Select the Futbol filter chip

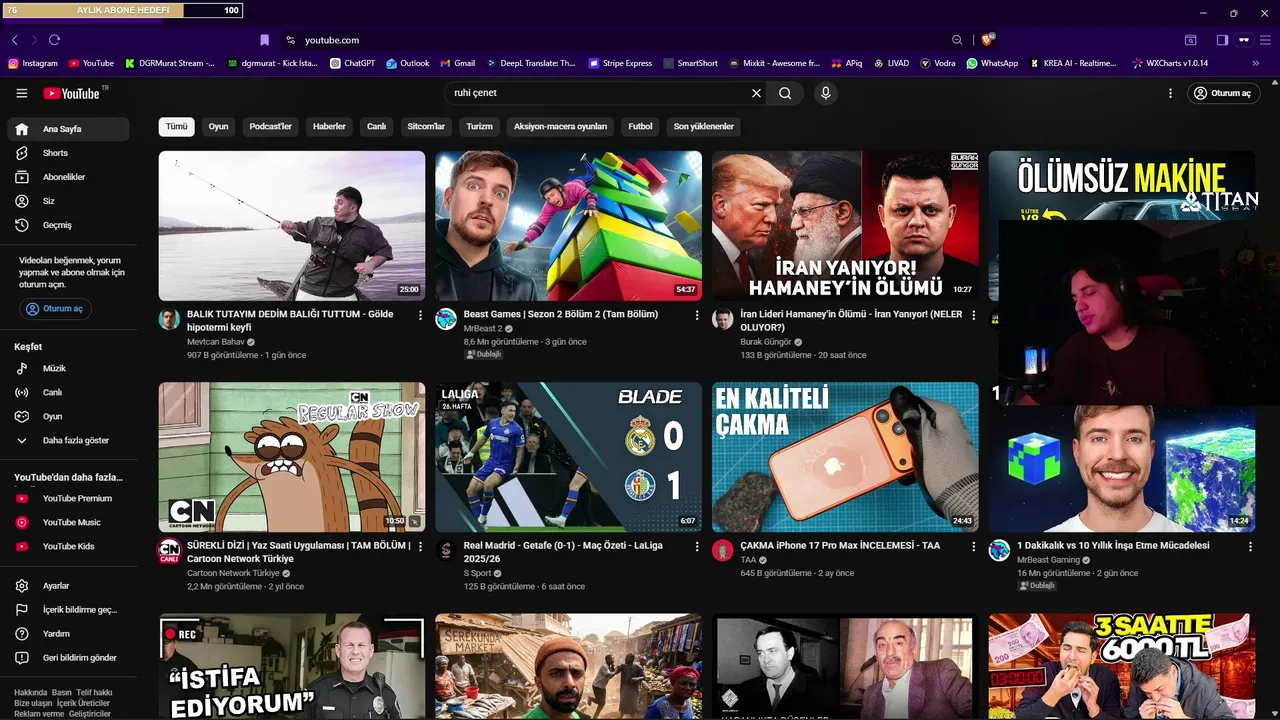(x=640, y=127)
